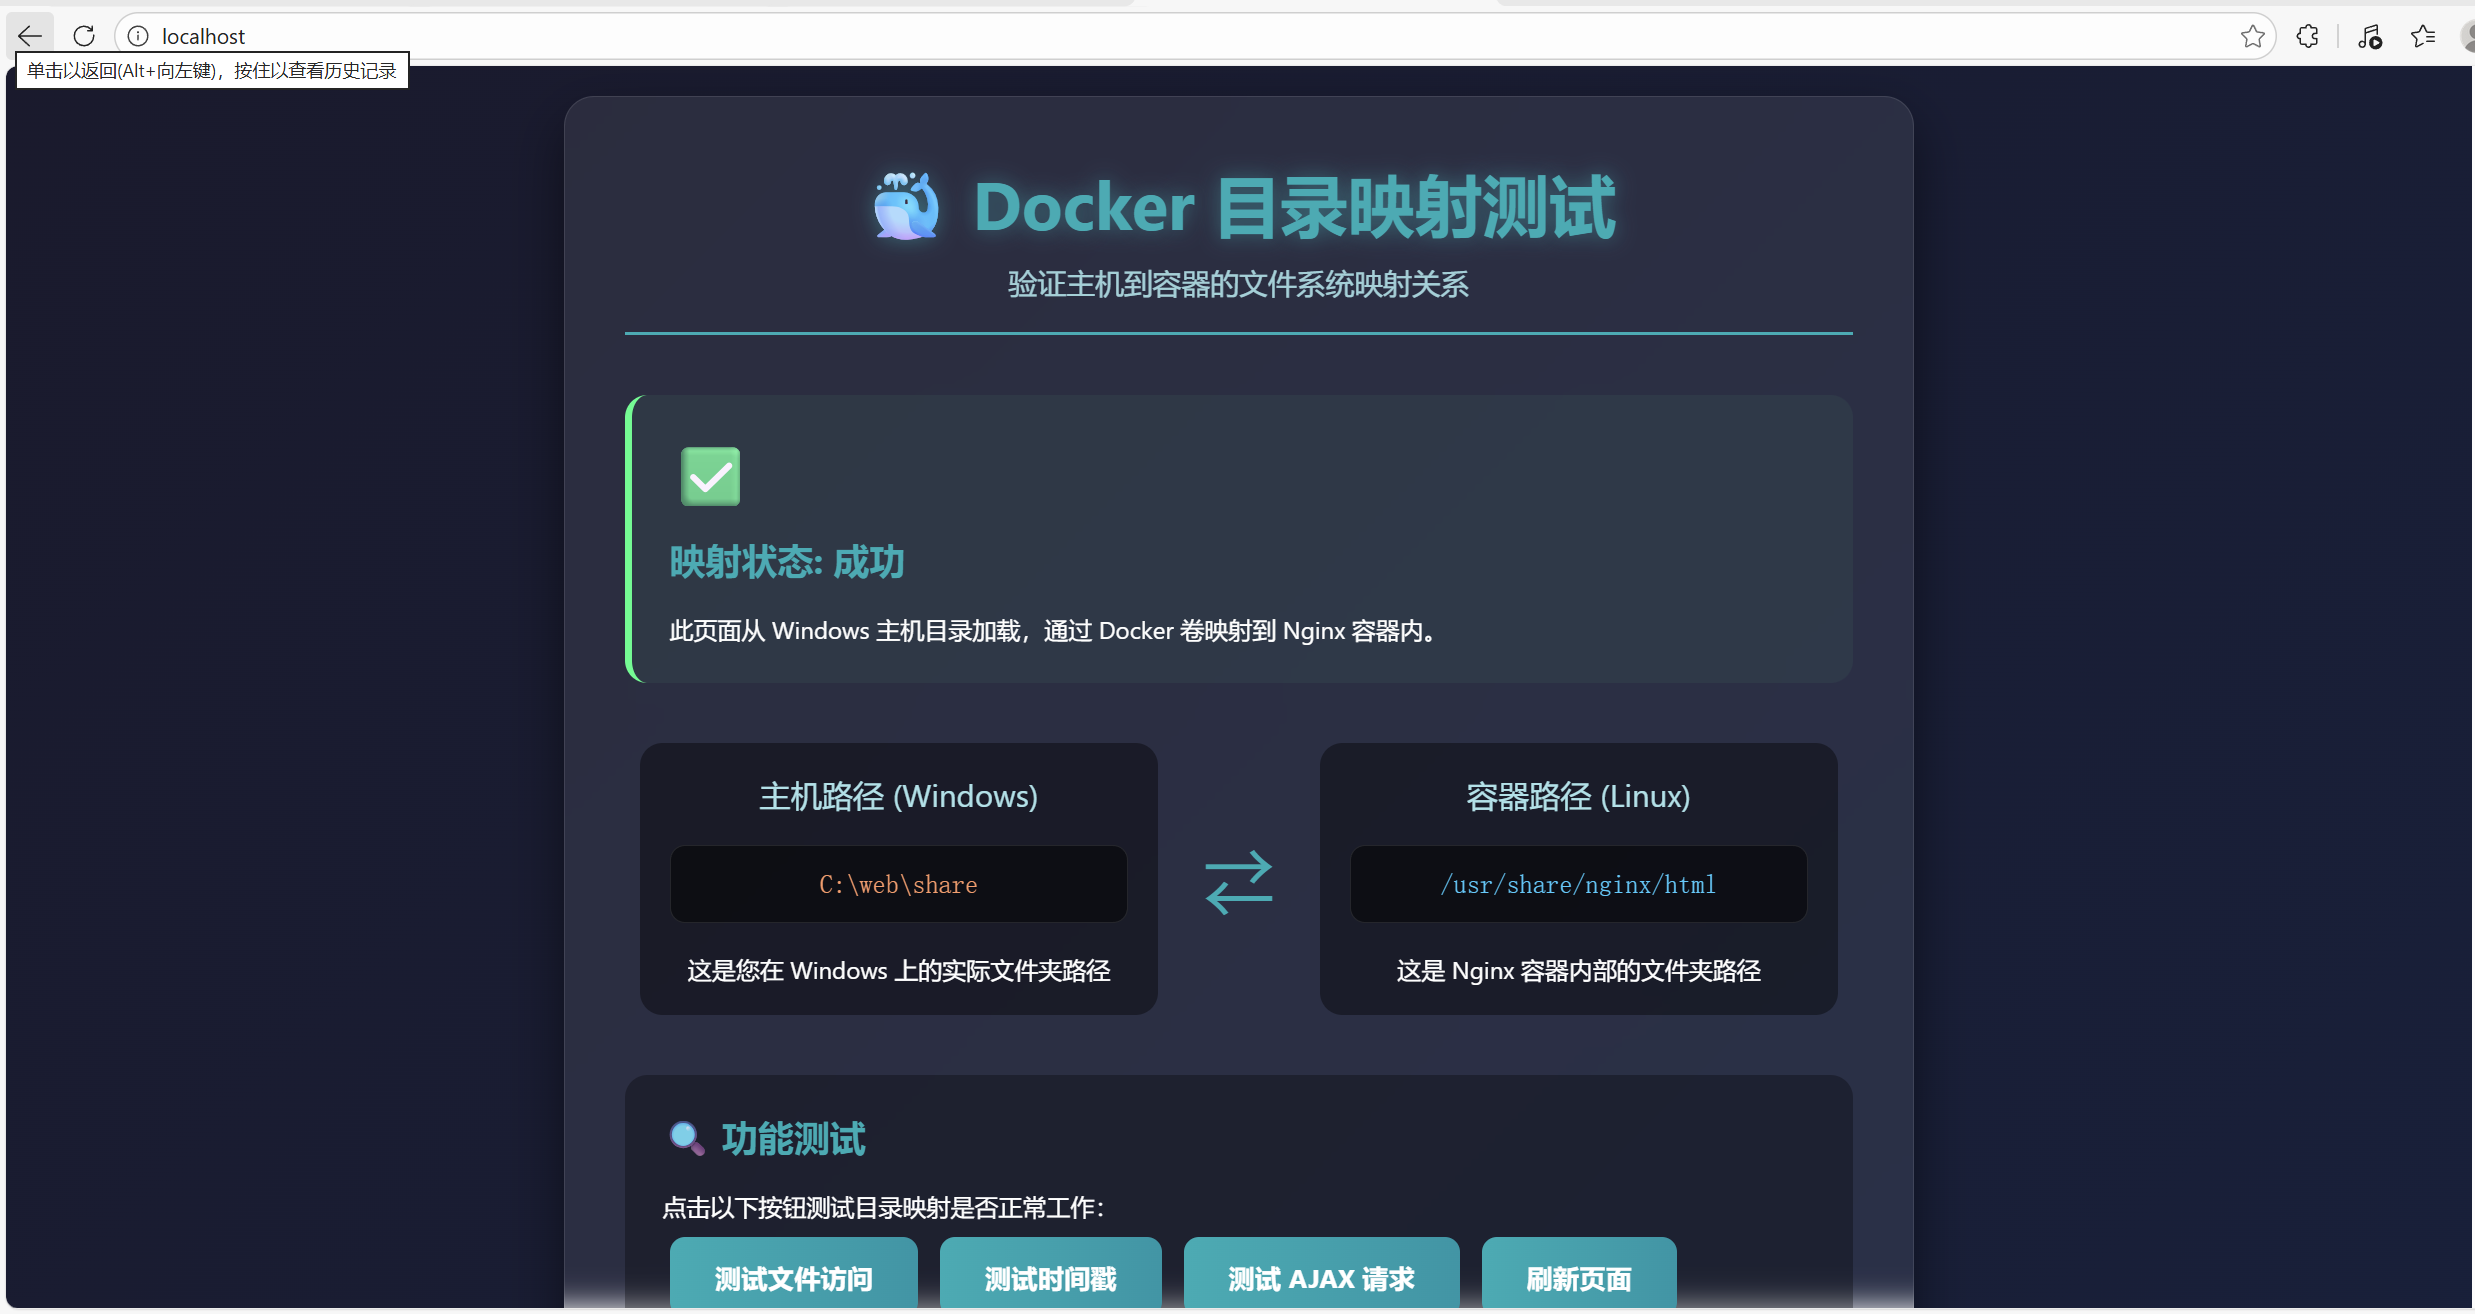Open the music note media control icon
Image resolution: width=2475 pixels, height=1314 pixels.
click(x=2369, y=37)
